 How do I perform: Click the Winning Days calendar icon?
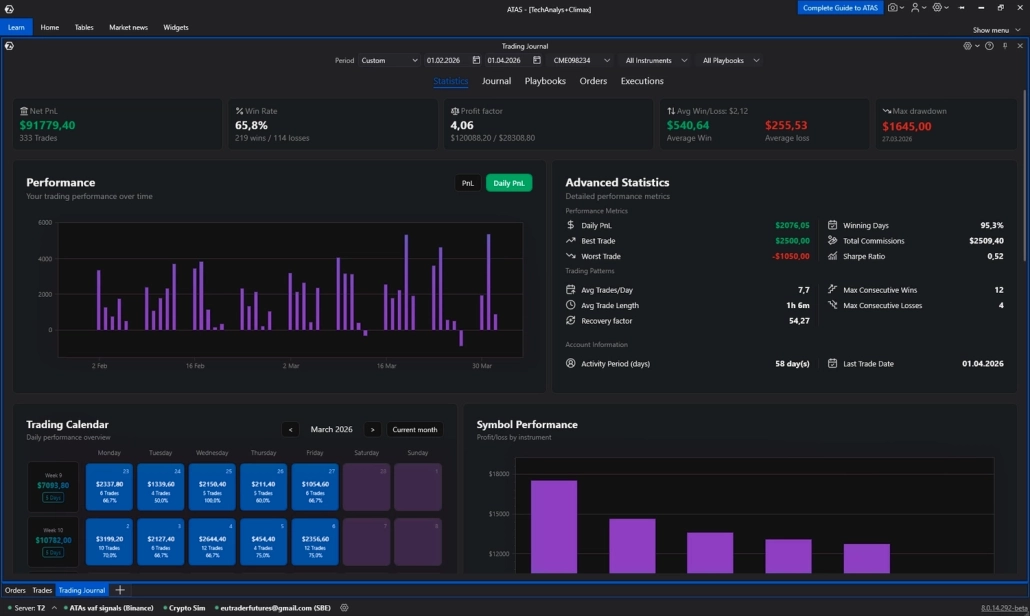pyautogui.click(x=832, y=225)
